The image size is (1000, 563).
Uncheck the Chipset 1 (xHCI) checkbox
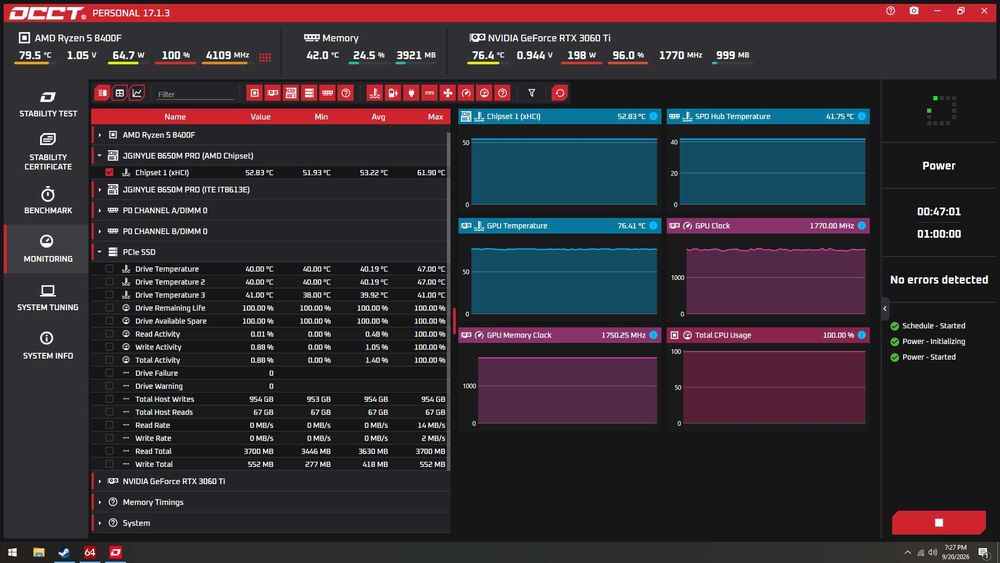(x=109, y=172)
